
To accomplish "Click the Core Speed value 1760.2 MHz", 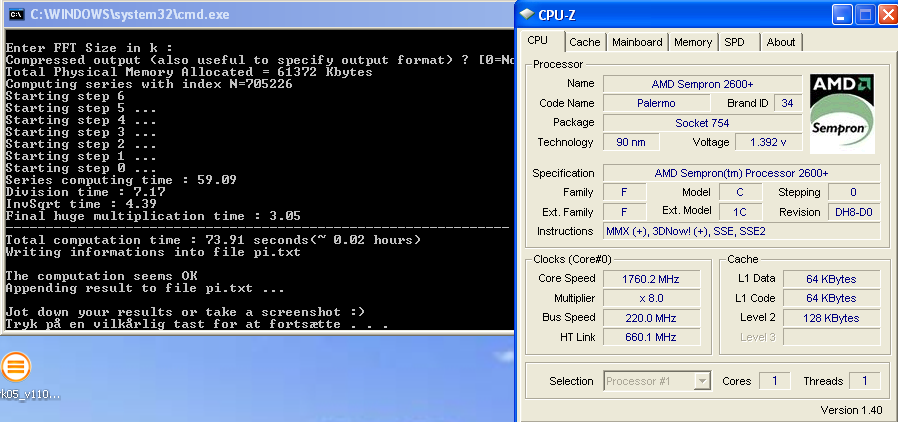I will (x=651, y=279).
